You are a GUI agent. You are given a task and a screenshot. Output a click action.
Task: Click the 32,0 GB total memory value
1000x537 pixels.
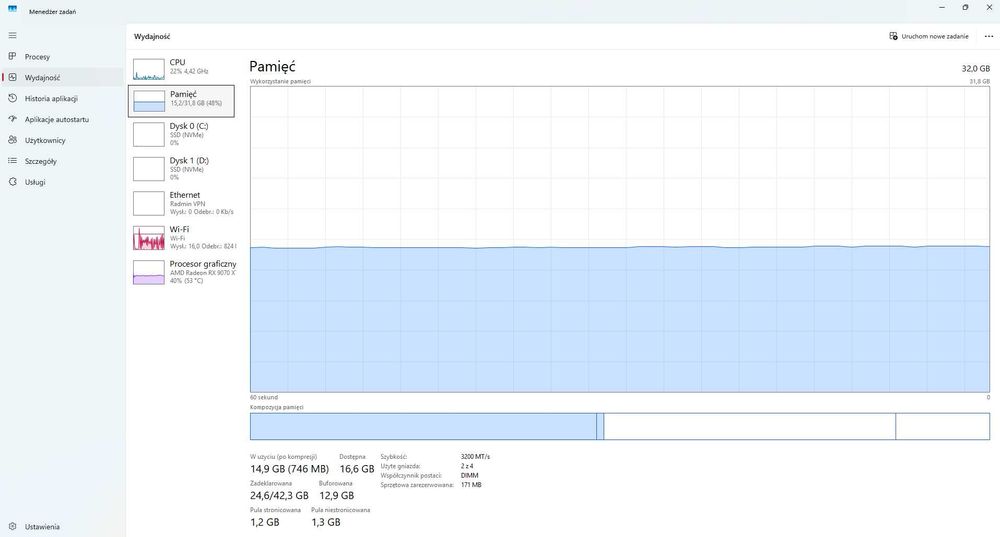click(x=976, y=68)
